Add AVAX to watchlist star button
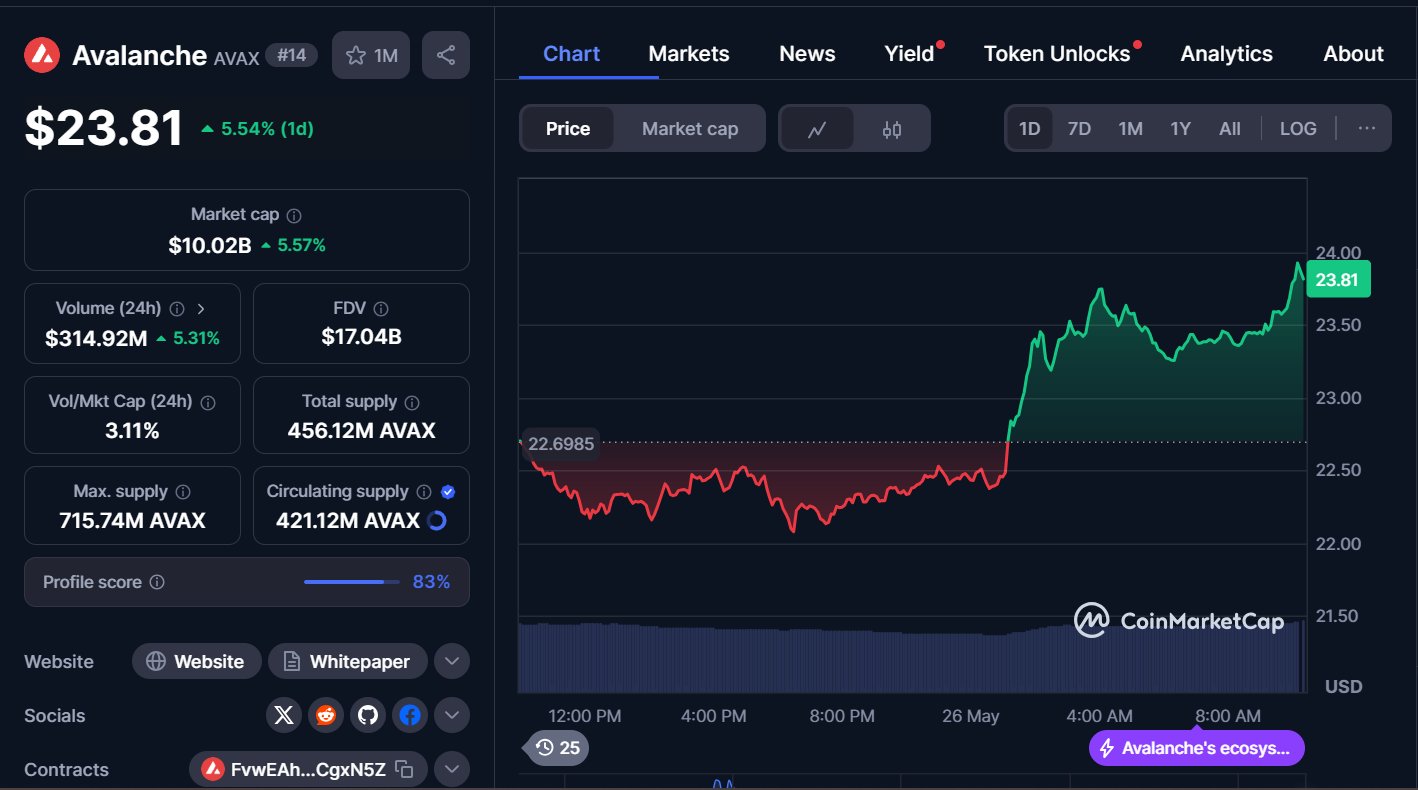Screen dimensions: 1418x790 tap(371, 55)
